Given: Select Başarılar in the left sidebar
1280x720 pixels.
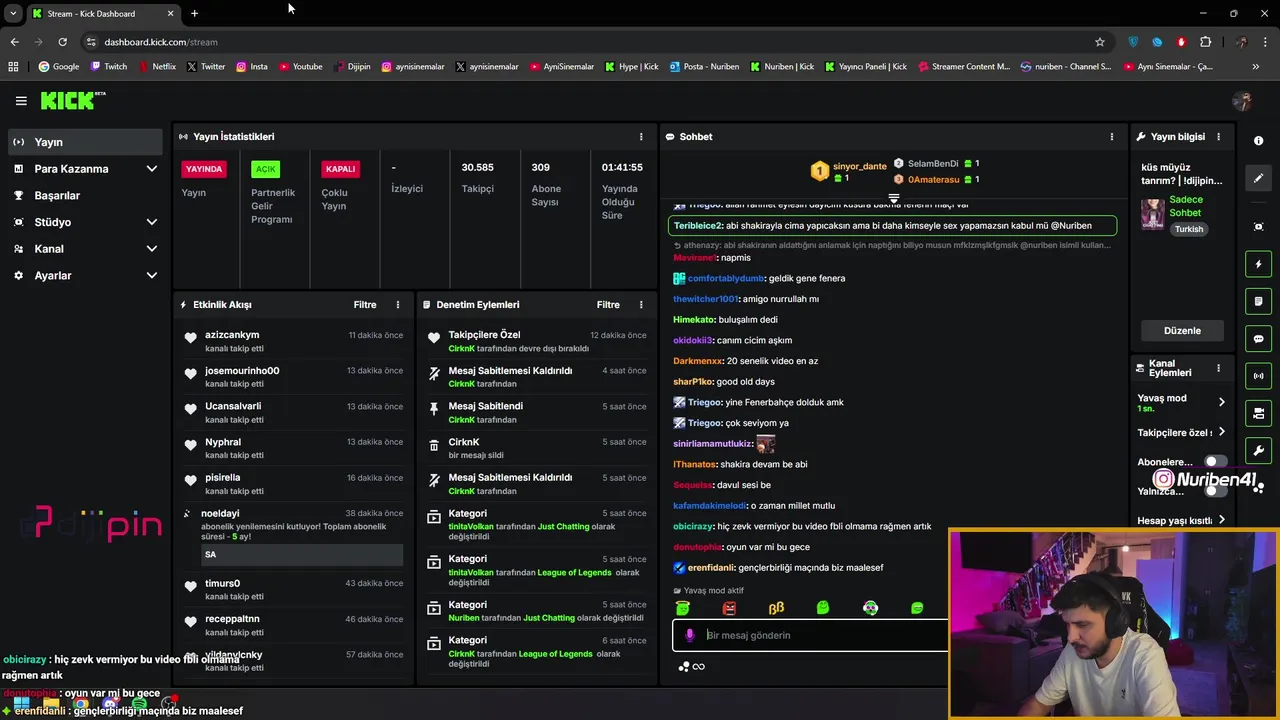Looking at the screenshot, I should (85, 196).
